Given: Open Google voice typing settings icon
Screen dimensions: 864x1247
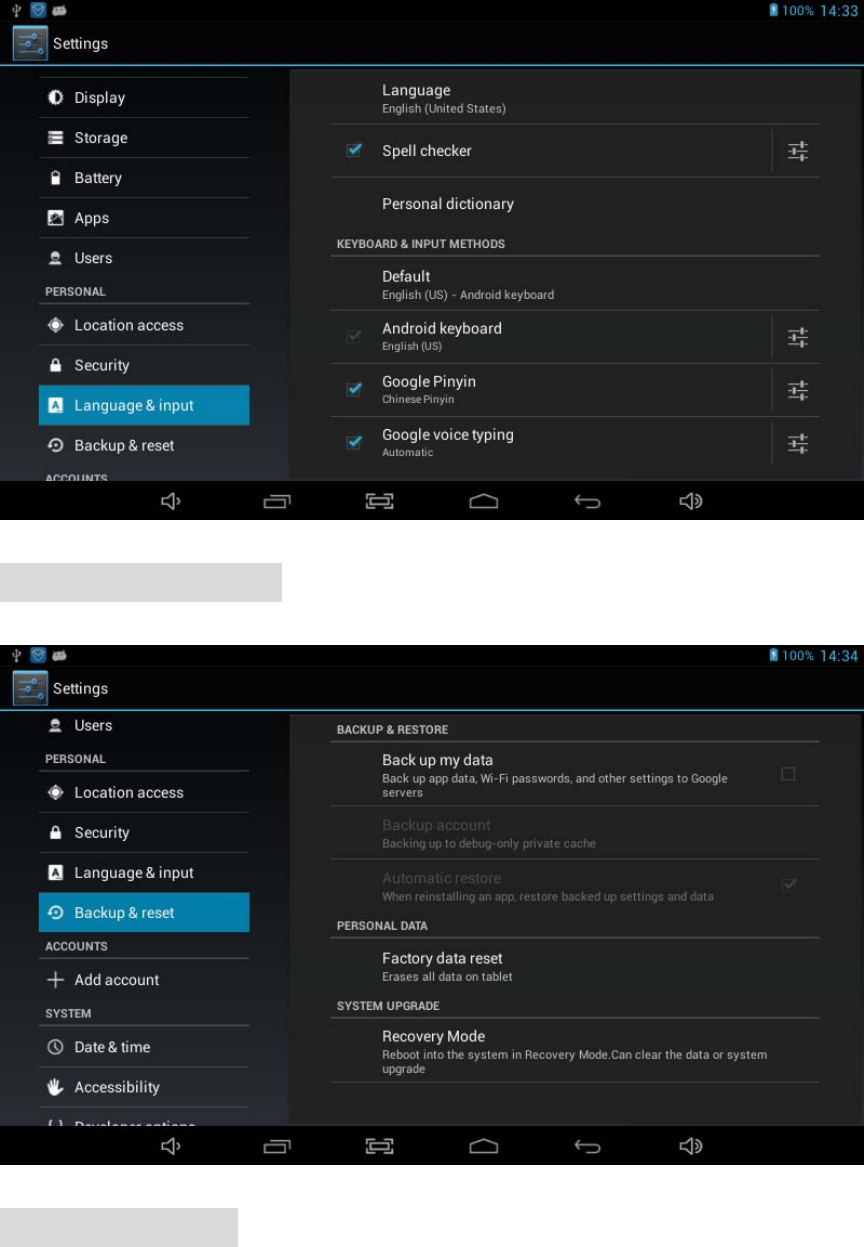Looking at the screenshot, I should pyautogui.click(x=797, y=443).
